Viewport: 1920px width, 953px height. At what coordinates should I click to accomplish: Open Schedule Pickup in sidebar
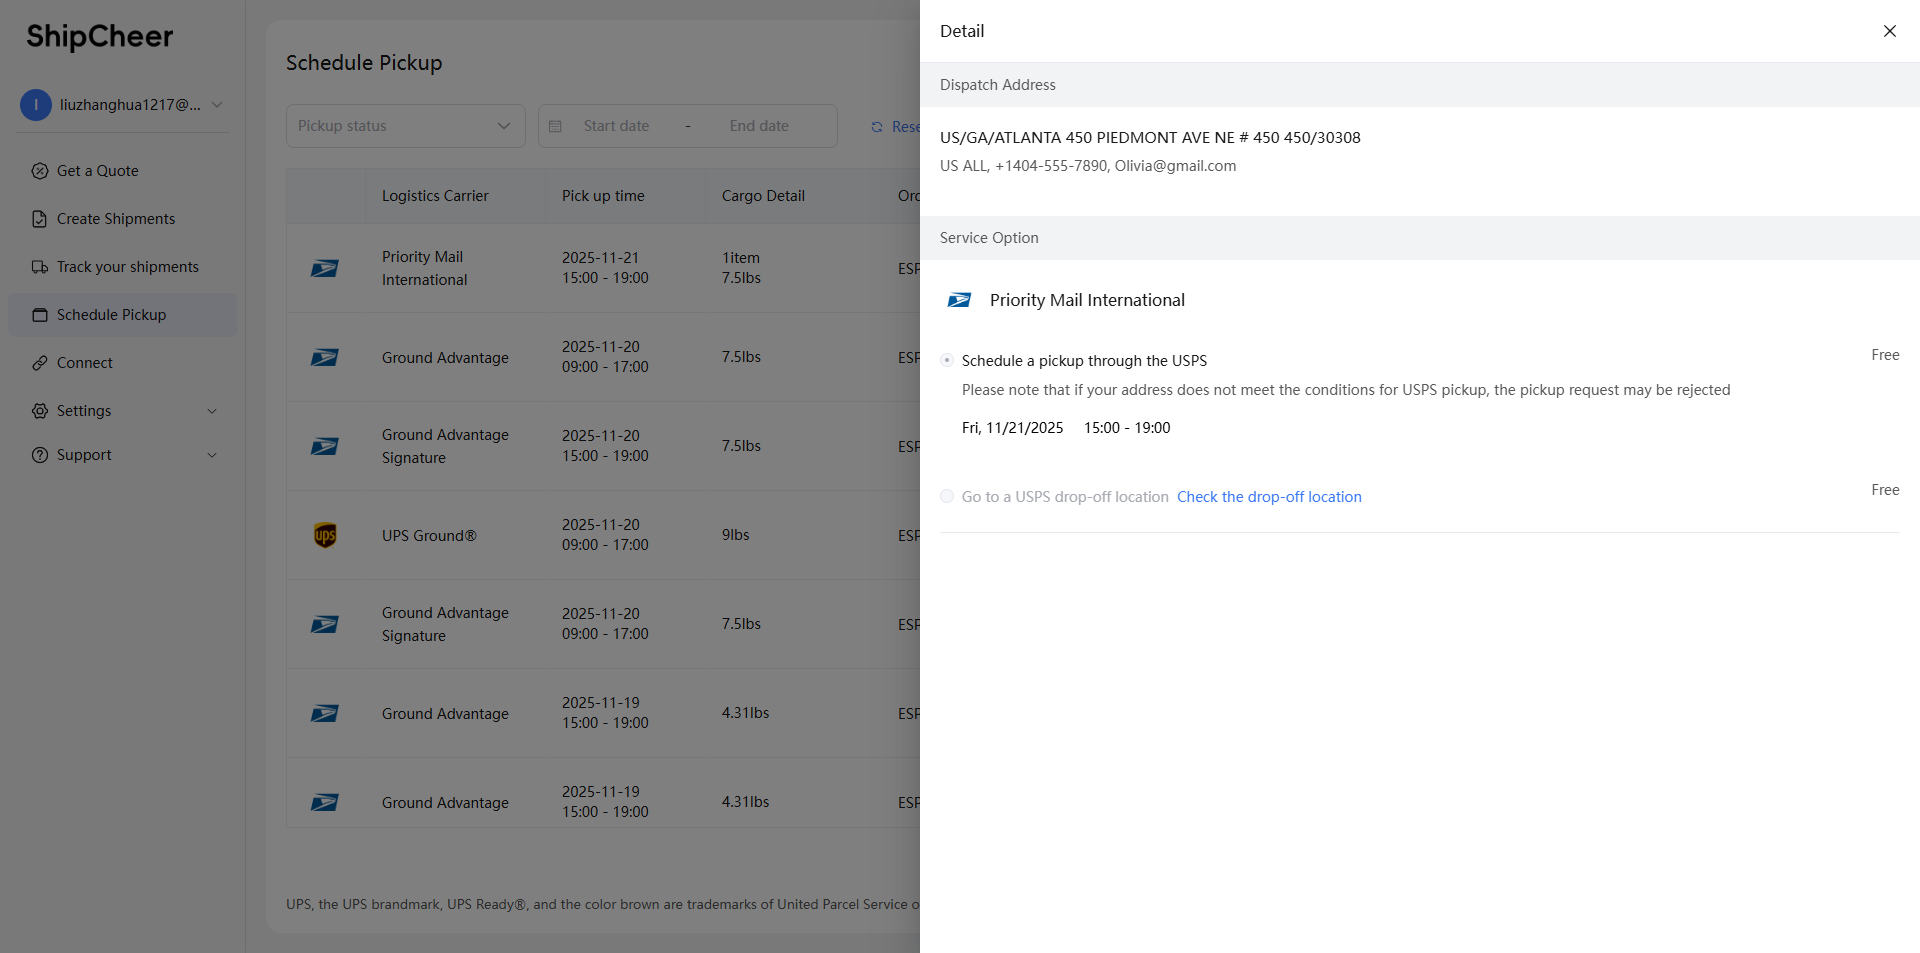pyautogui.click(x=111, y=315)
